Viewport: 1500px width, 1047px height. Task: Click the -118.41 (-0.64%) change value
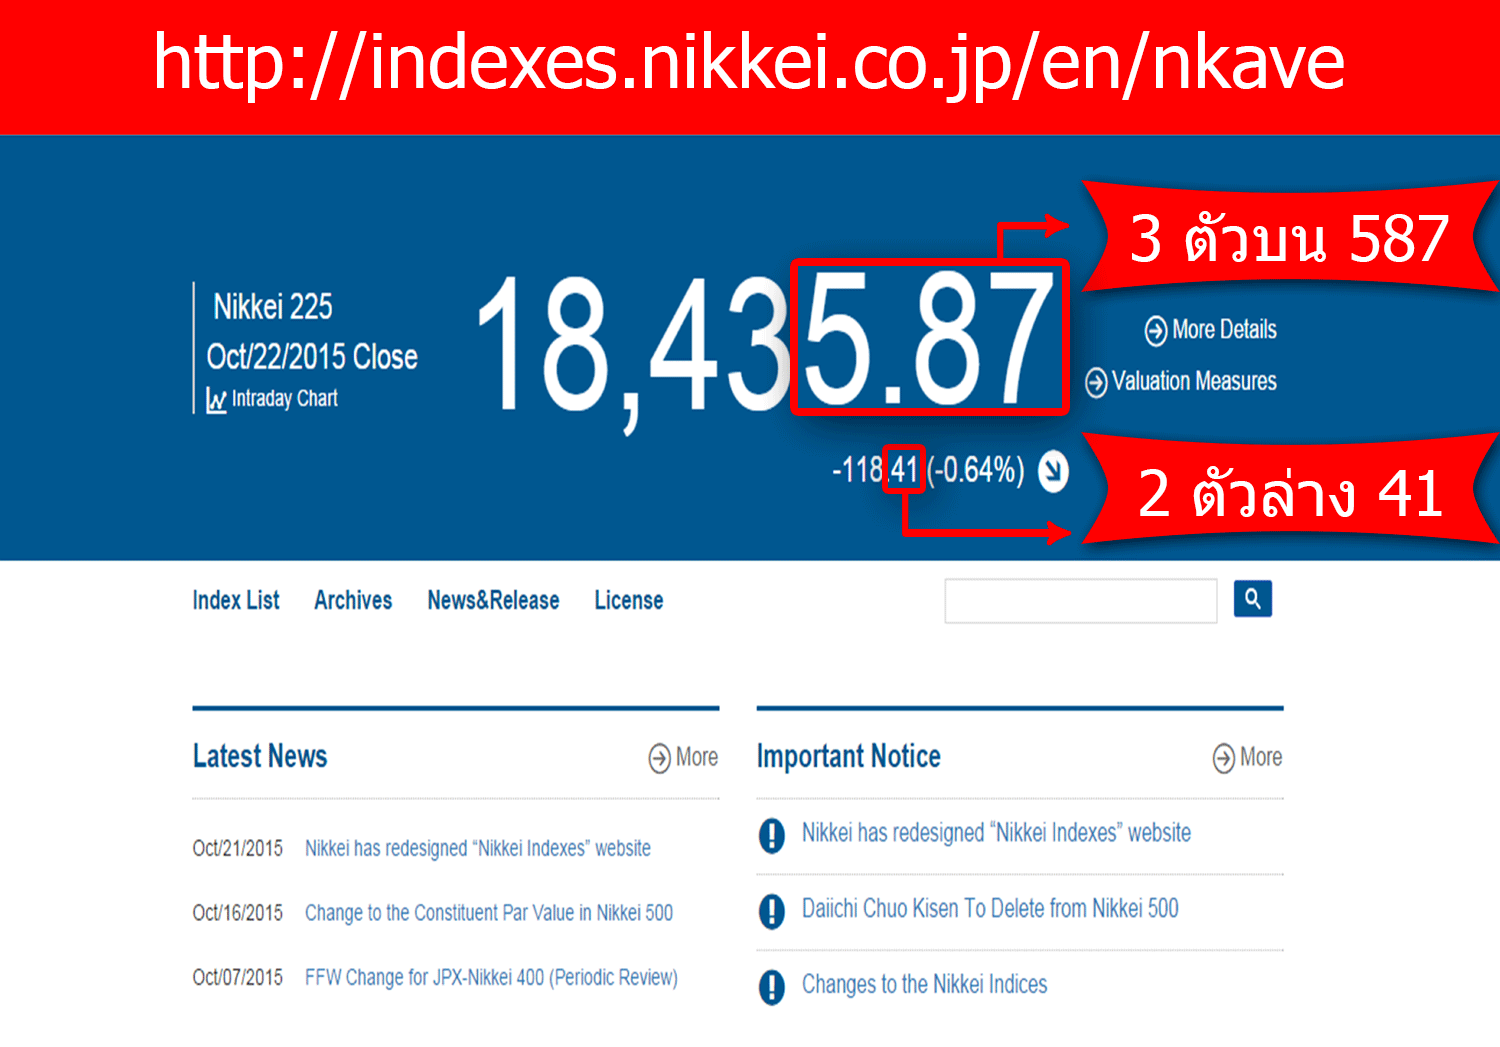coord(928,469)
